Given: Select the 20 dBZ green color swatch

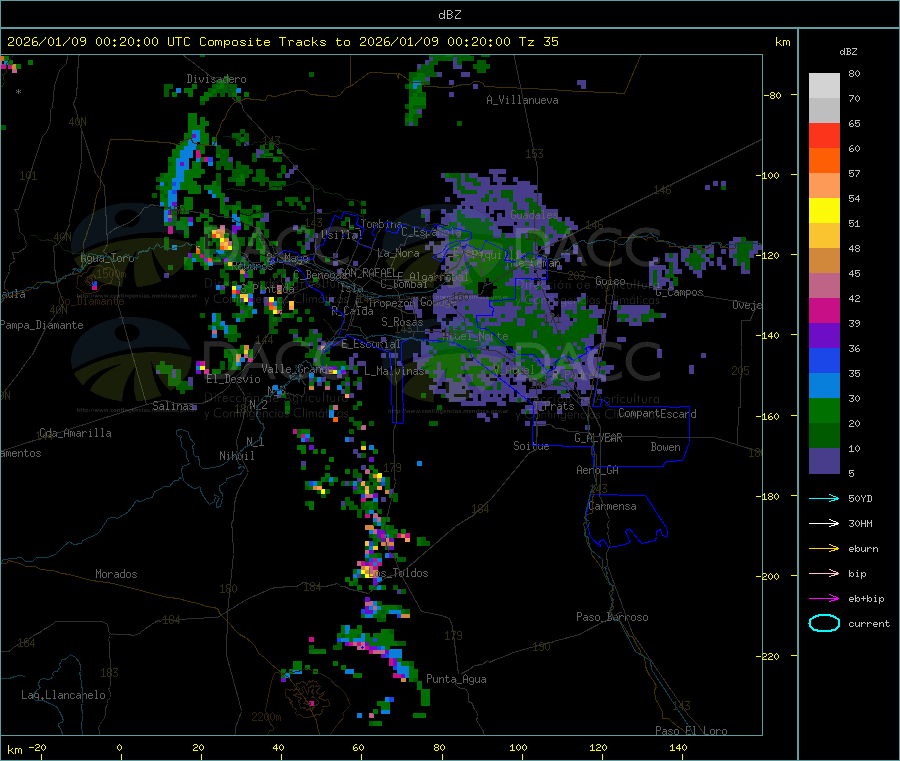Looking at the screenshot, I should point(824,410).
